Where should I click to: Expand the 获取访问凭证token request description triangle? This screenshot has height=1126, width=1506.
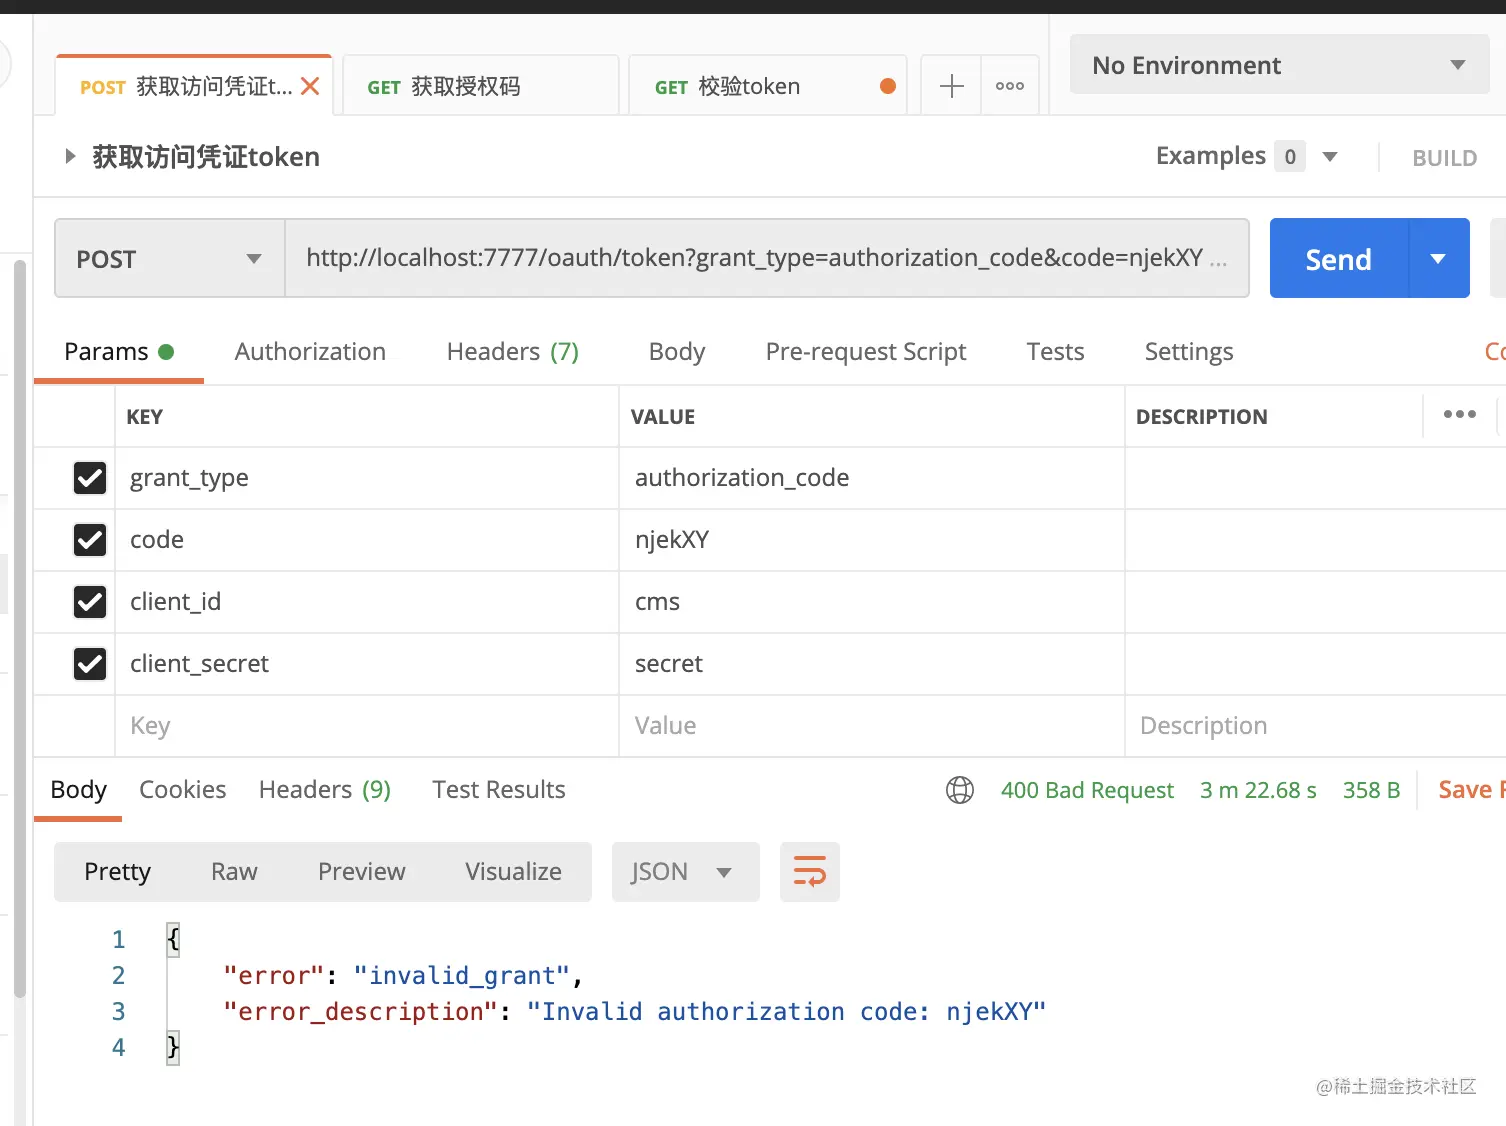pyautogui.click(x=69, y=156)
